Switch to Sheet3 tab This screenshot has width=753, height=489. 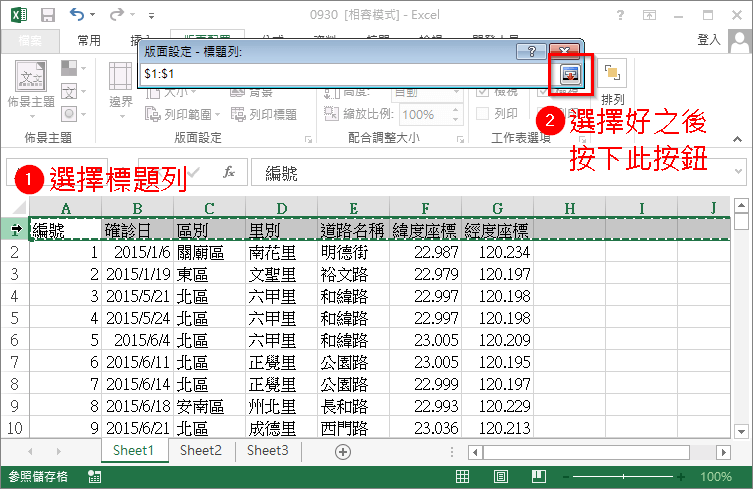267,451
